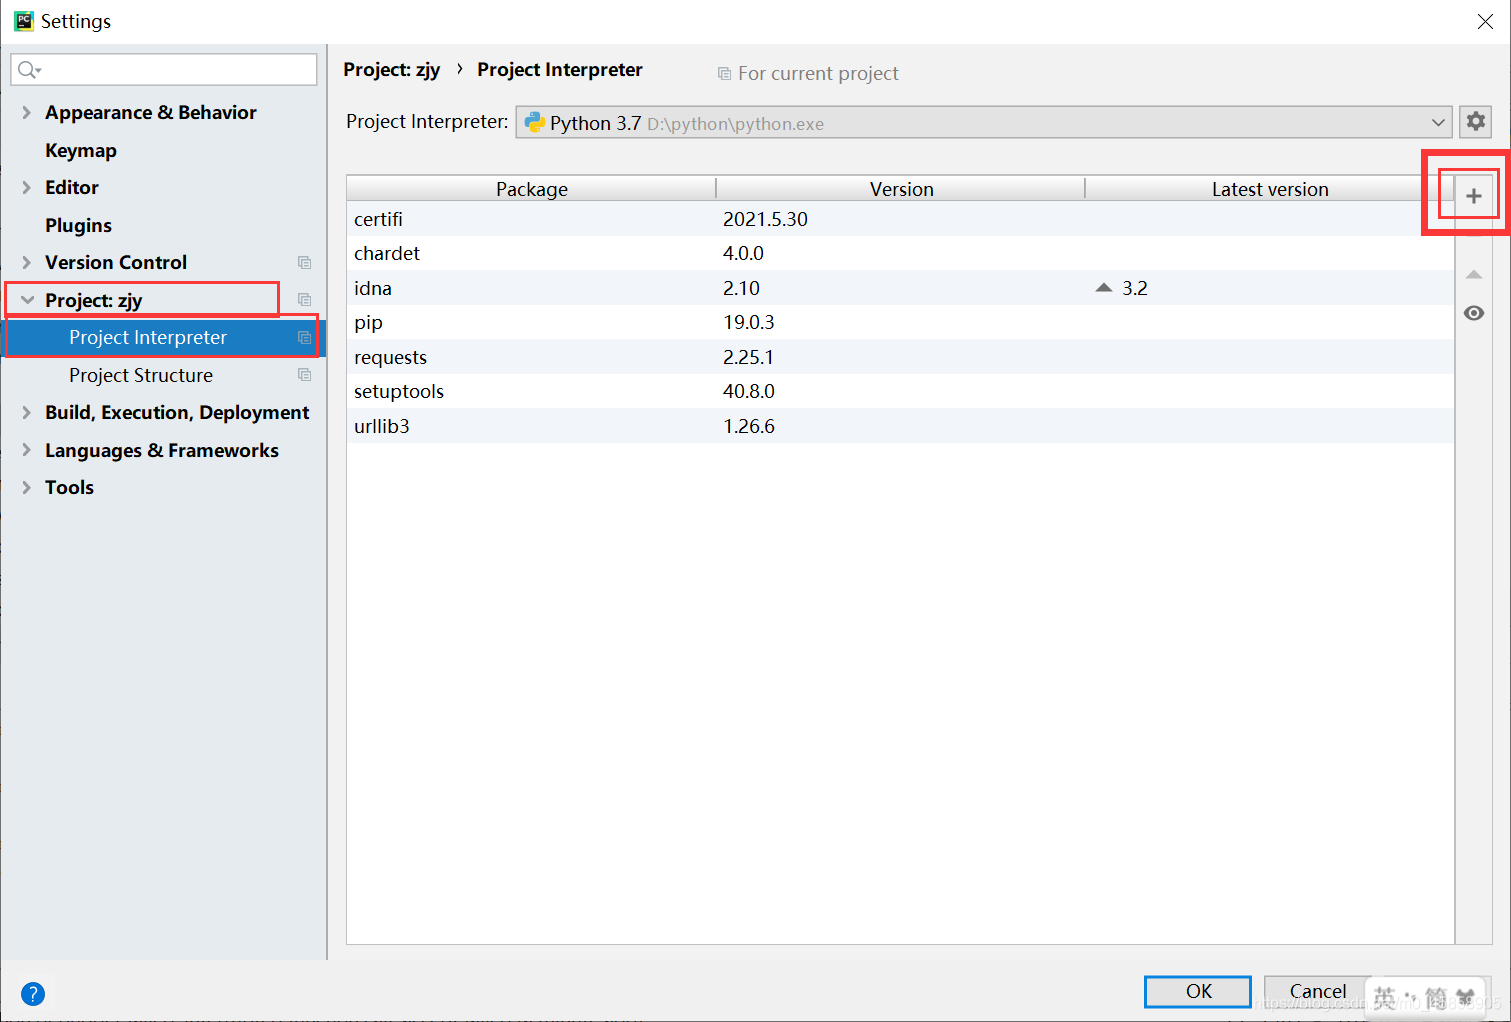Toggle visibility of early release packages
Viewport: 1511px width, 1022px height.
pyautogui.click(x=1474, y=313)
